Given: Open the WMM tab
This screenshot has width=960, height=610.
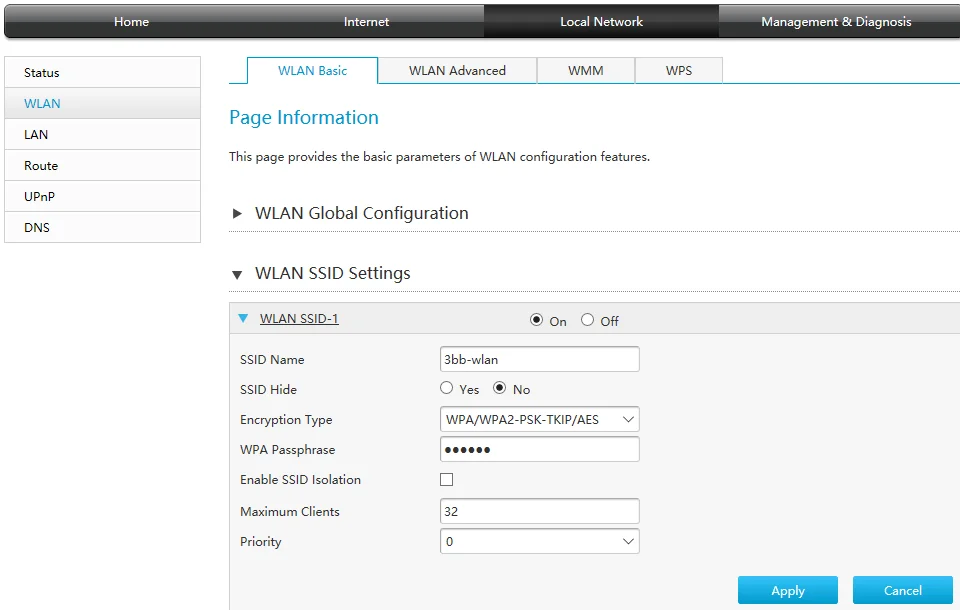Looking at the screenshot, I should (x=585, y=71).
